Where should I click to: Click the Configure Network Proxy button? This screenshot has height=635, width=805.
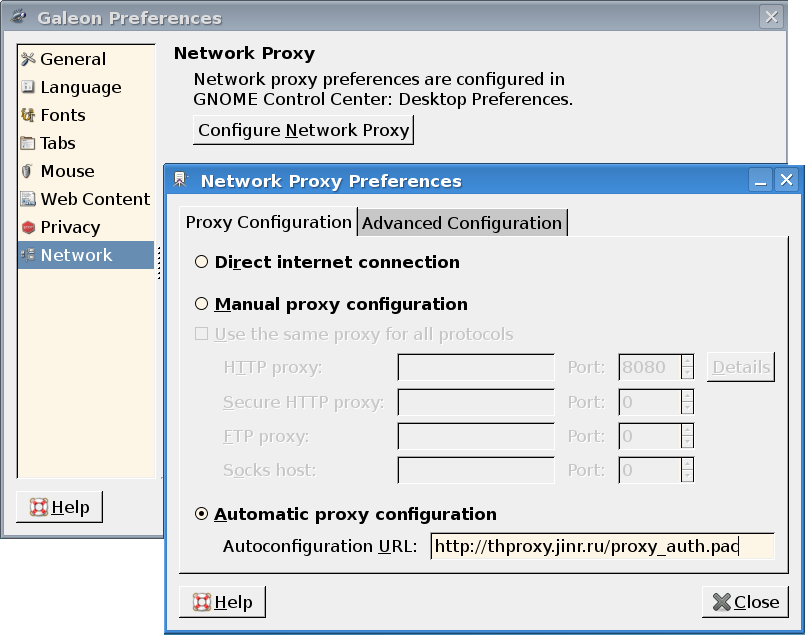[x=303, y=130]
